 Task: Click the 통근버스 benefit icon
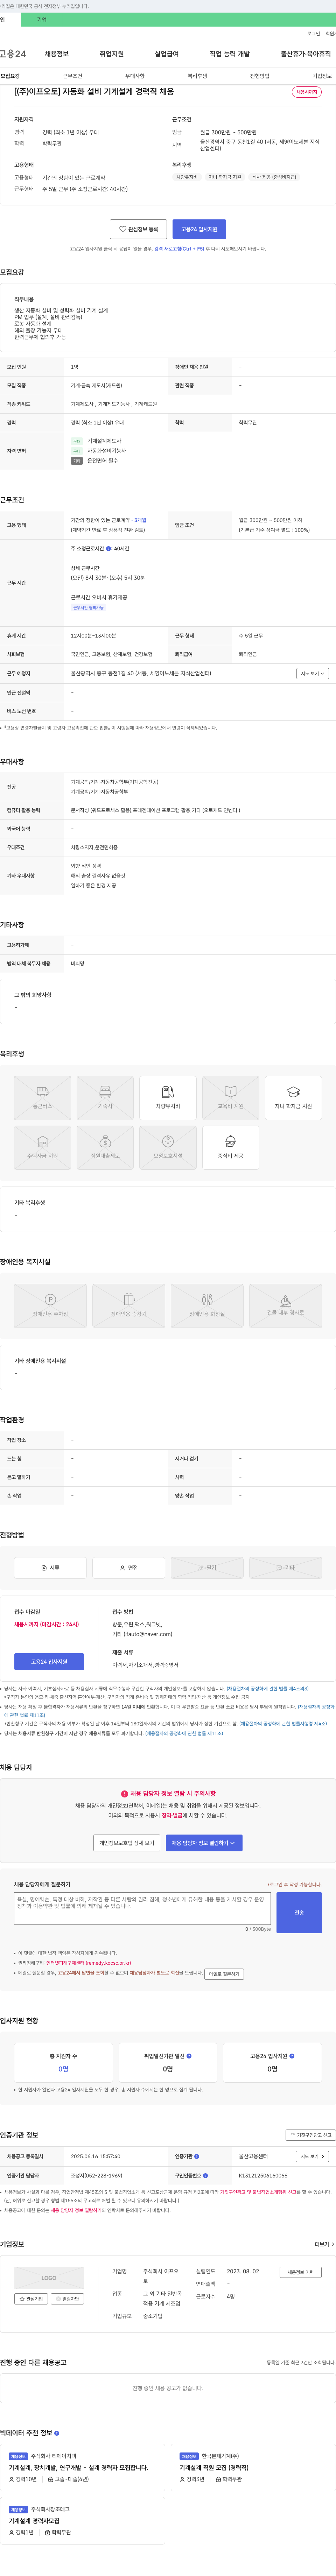pos(42,1098)
